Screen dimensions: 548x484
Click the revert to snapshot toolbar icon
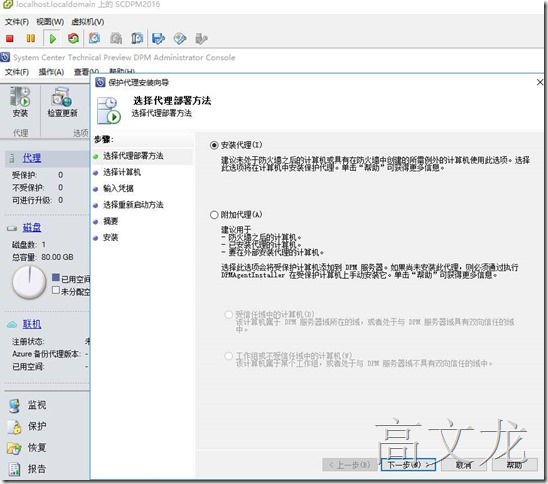tap(116, 38)
